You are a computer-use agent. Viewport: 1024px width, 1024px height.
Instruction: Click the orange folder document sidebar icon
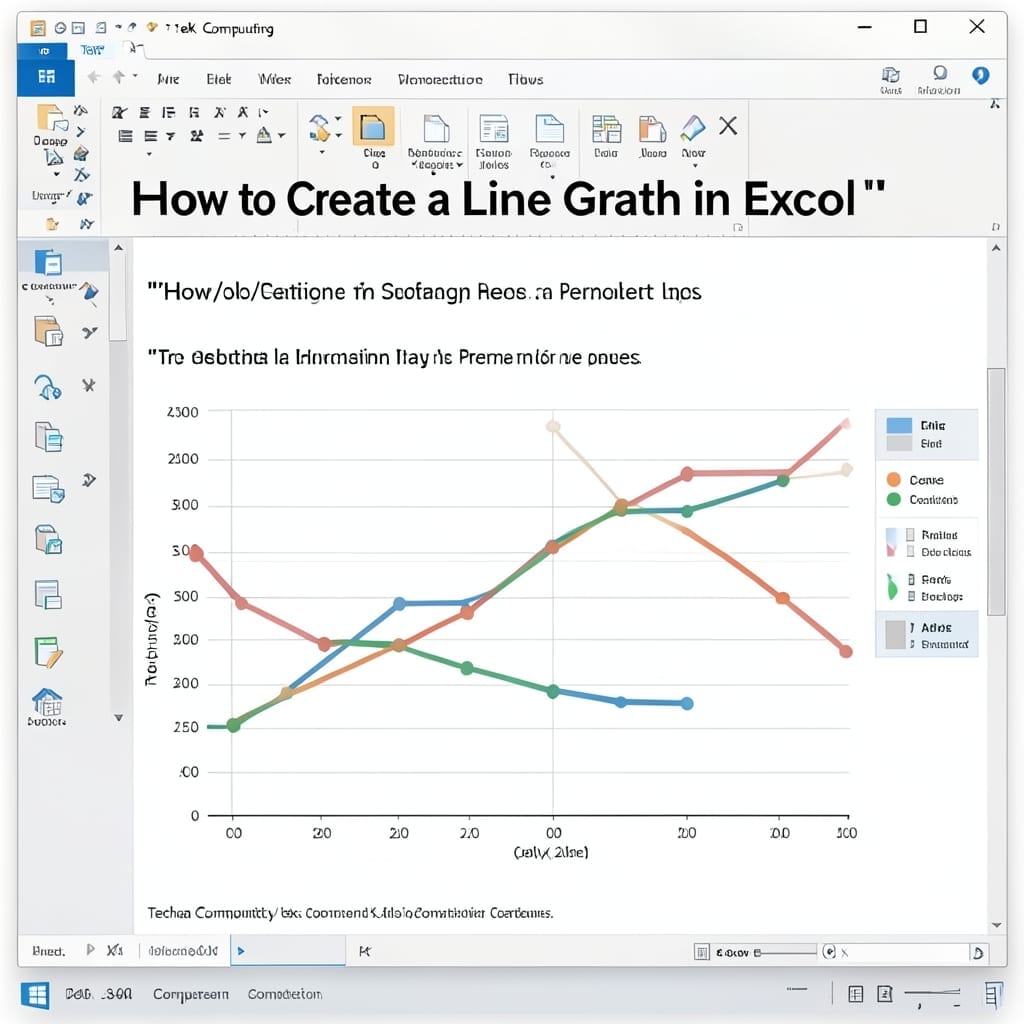click(x=48, y=330)
